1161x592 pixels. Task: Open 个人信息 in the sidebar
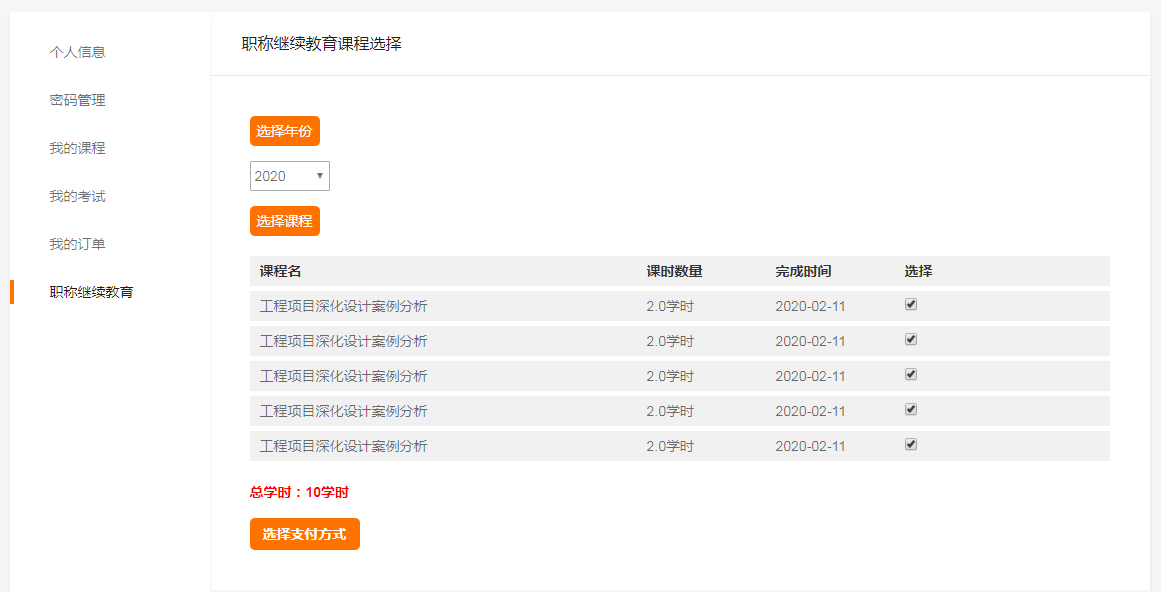coord(77,52)
